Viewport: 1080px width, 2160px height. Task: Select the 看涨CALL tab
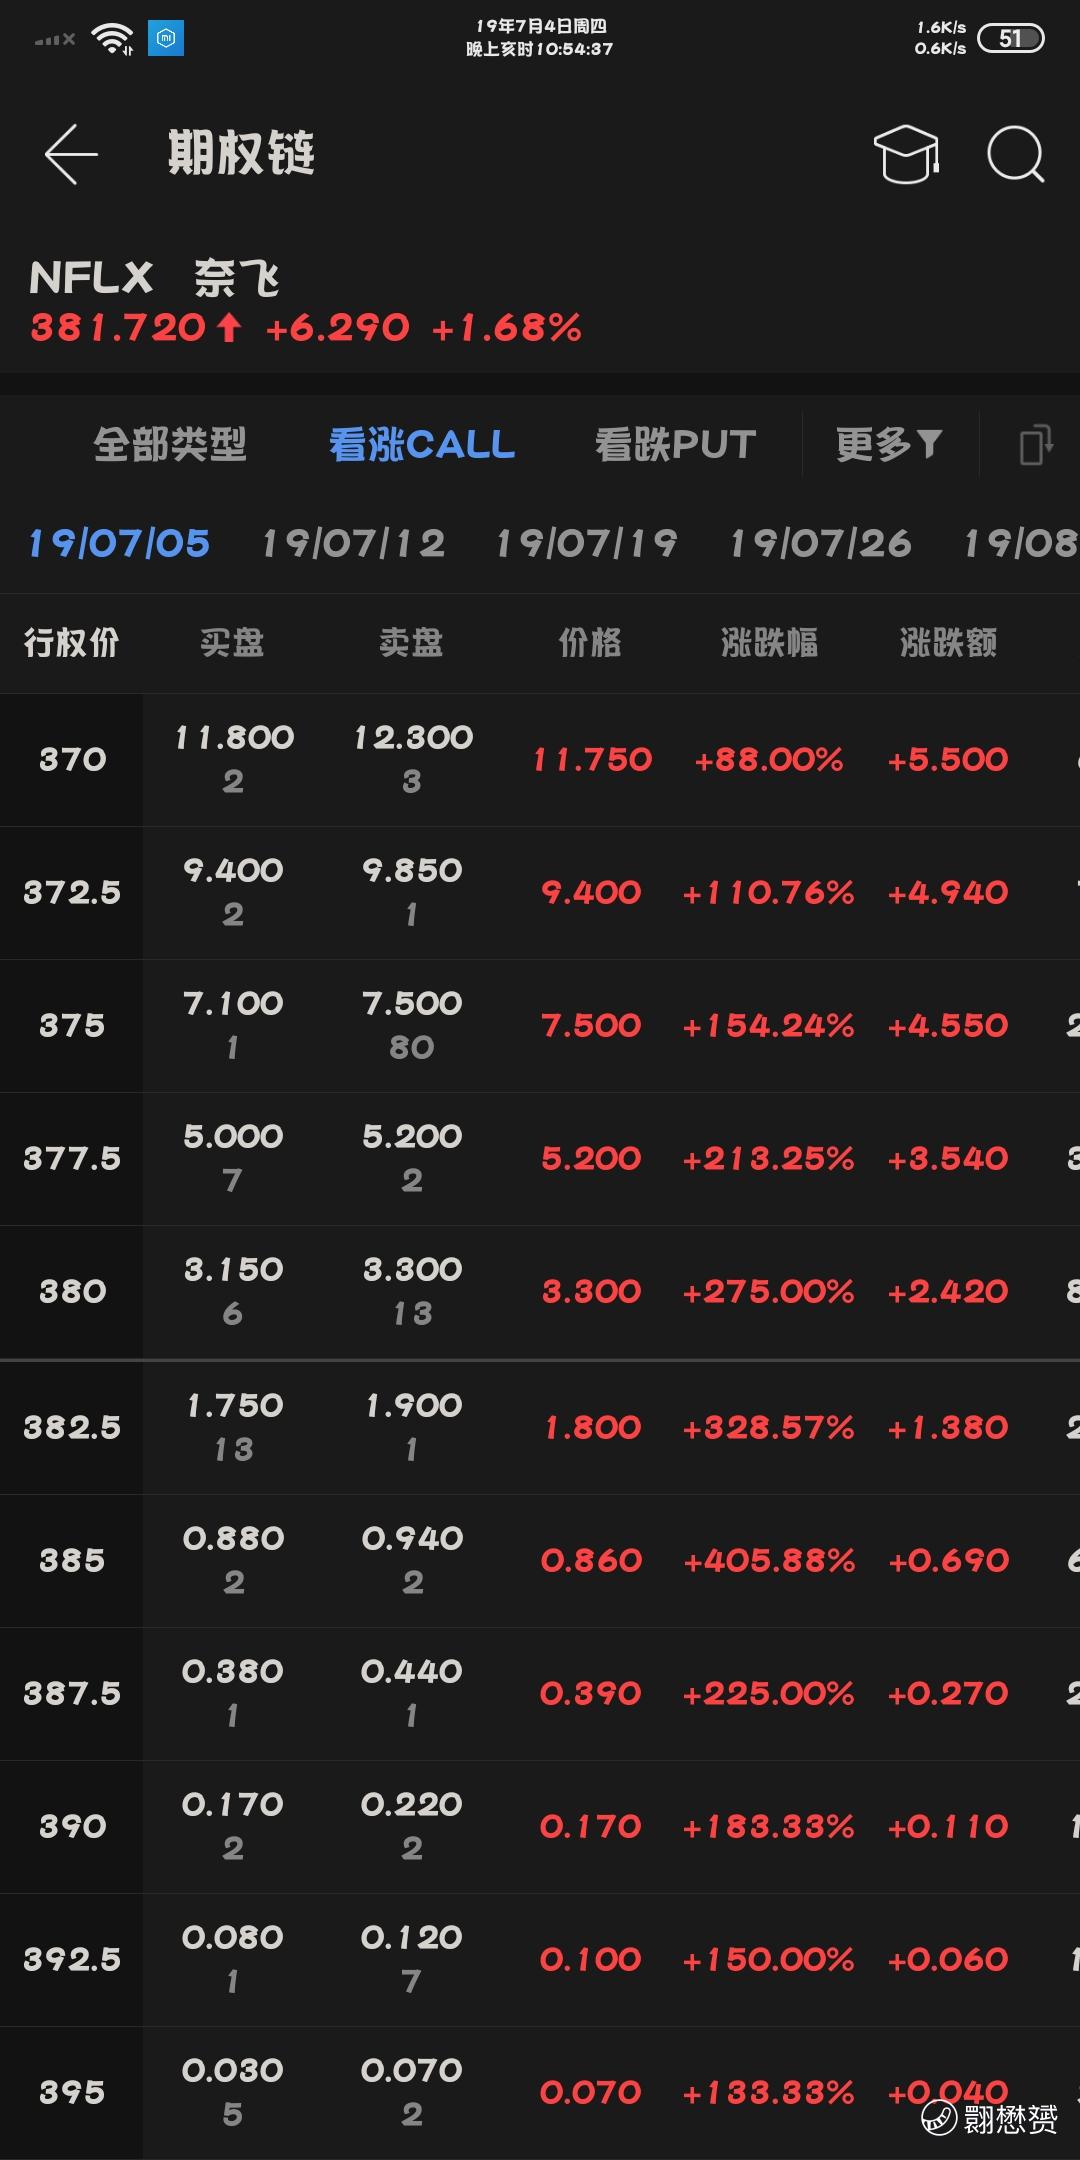(x=422, y=444)
